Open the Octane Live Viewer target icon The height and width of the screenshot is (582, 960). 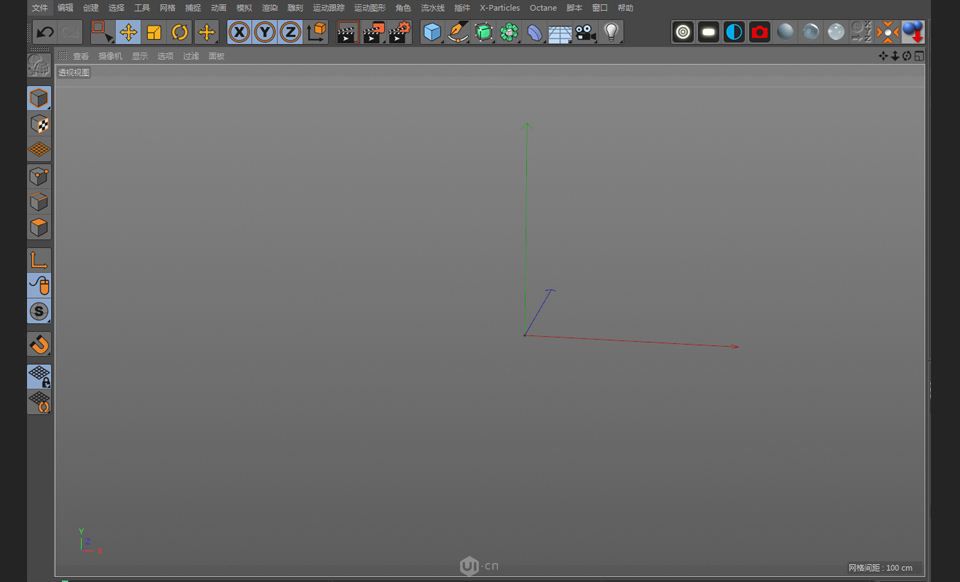point(682,32)
